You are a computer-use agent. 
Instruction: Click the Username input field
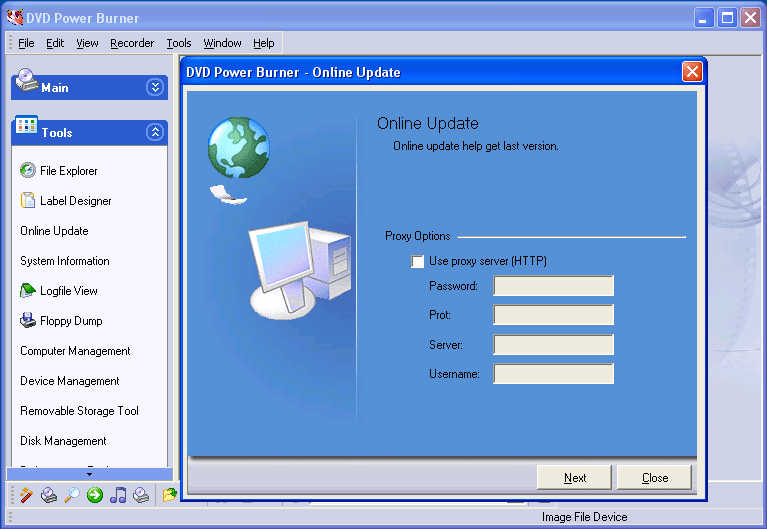[x=553, y=374]
